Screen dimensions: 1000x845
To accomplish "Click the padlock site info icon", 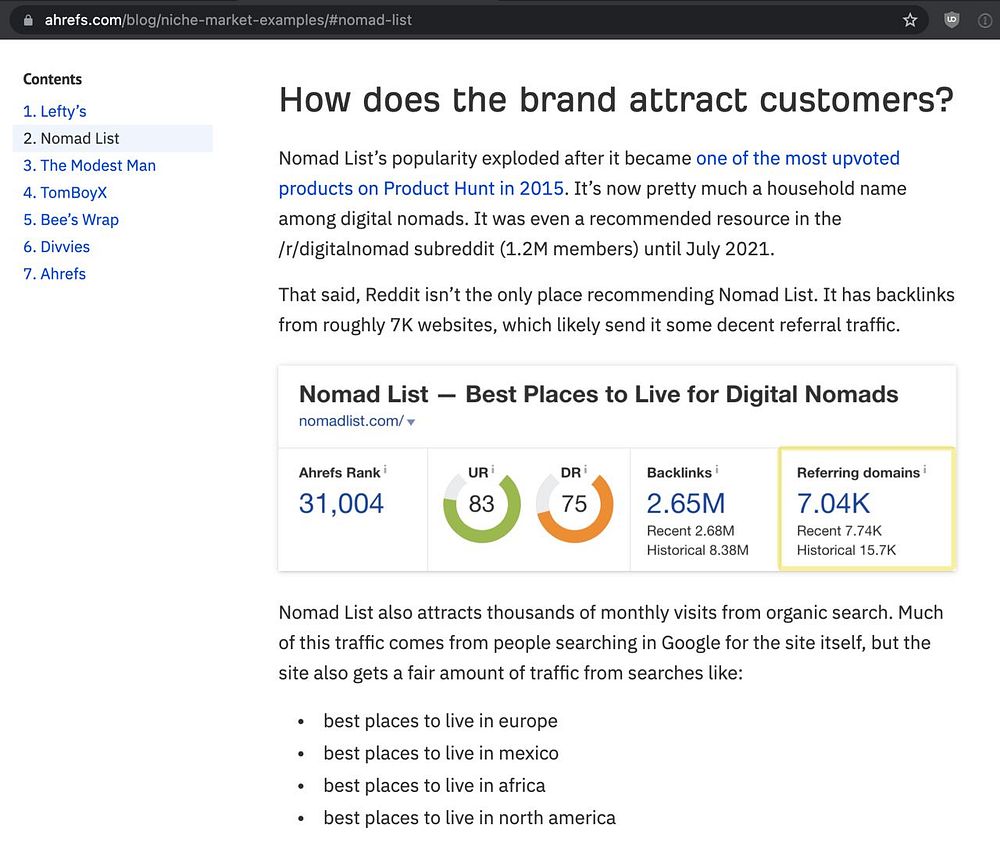I will click(28, 20).
